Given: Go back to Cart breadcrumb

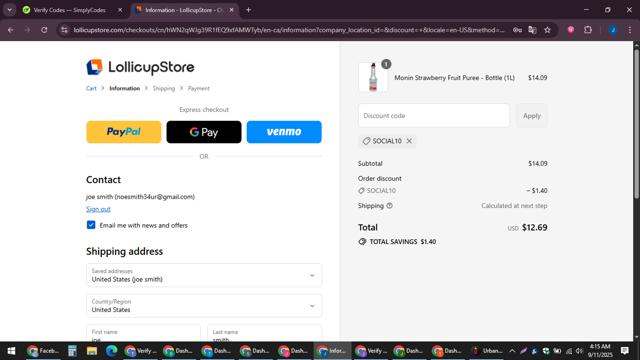Looking at the screenshot, I should 91,88.
